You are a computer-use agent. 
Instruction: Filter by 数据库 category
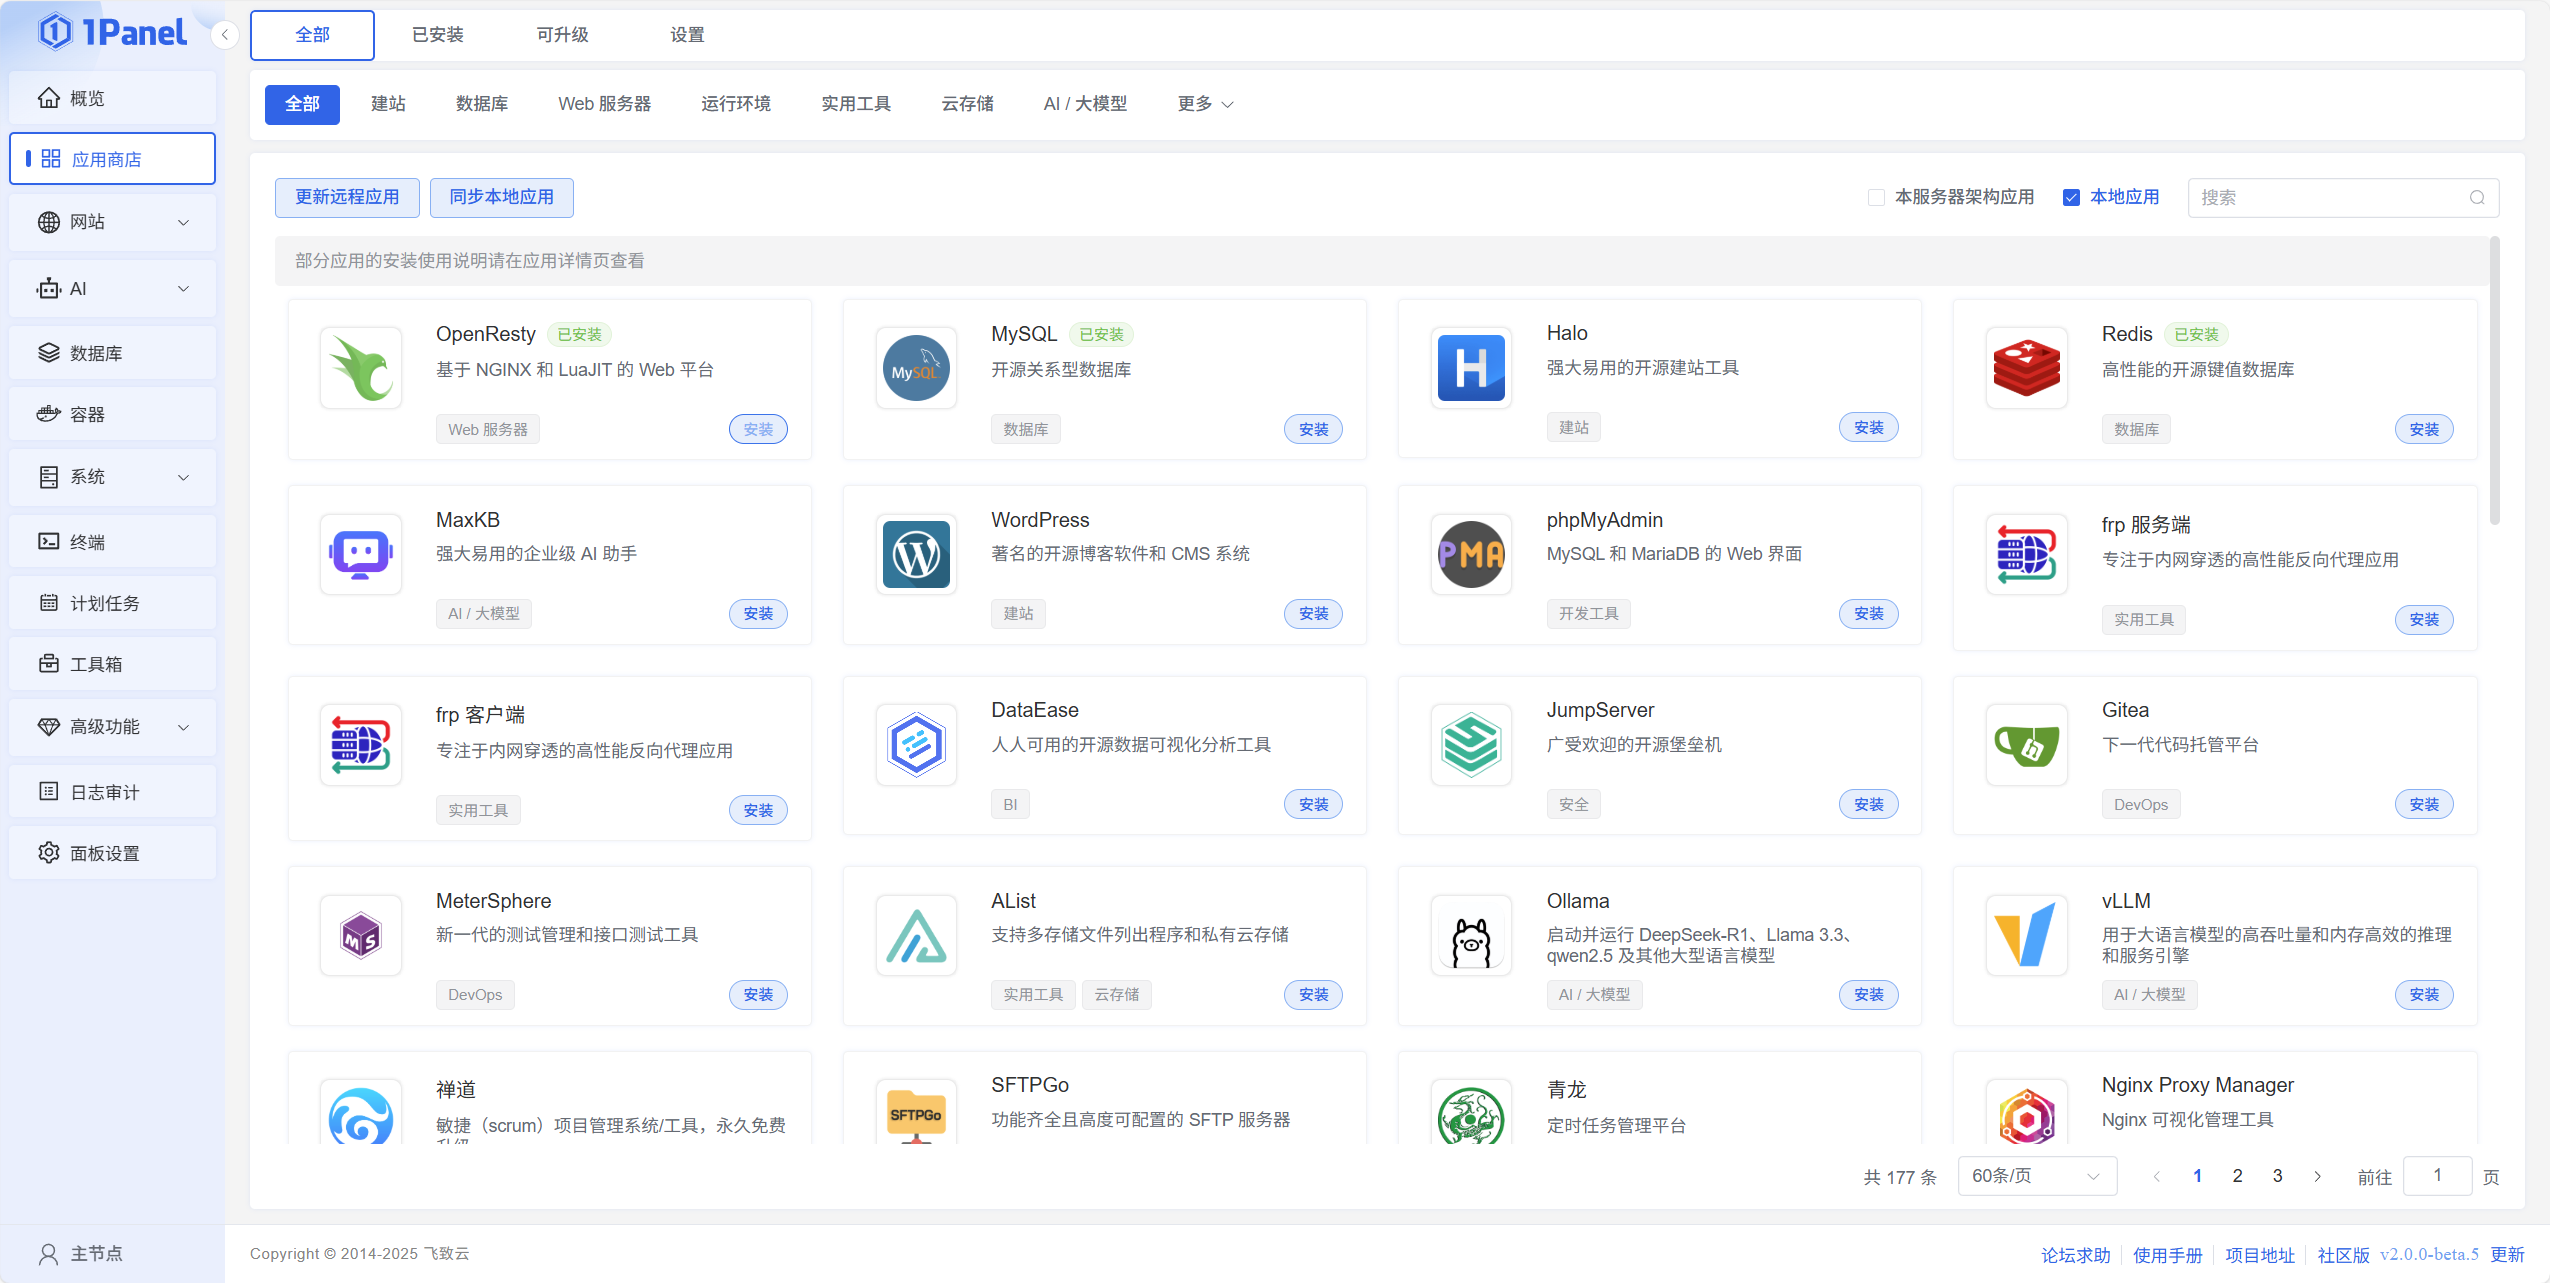tap(482, 104)
